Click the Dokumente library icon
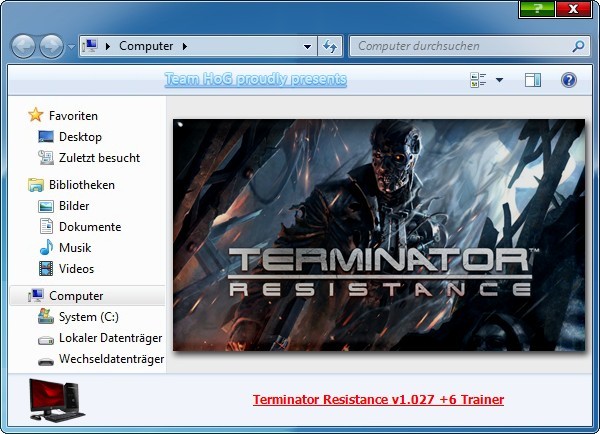 tap(46, 226)
